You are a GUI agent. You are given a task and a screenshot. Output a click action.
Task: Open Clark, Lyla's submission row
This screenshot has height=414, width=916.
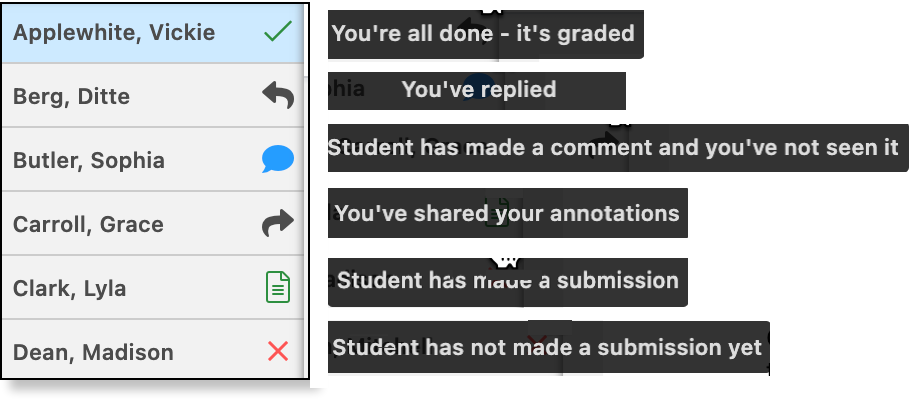[153, 287]
